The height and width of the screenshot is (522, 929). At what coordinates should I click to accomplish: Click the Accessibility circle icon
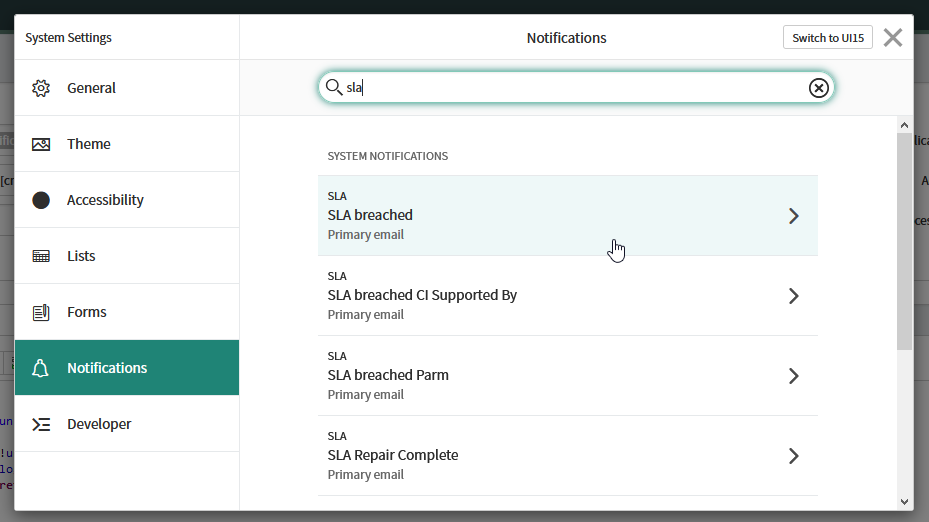point(41,200)
